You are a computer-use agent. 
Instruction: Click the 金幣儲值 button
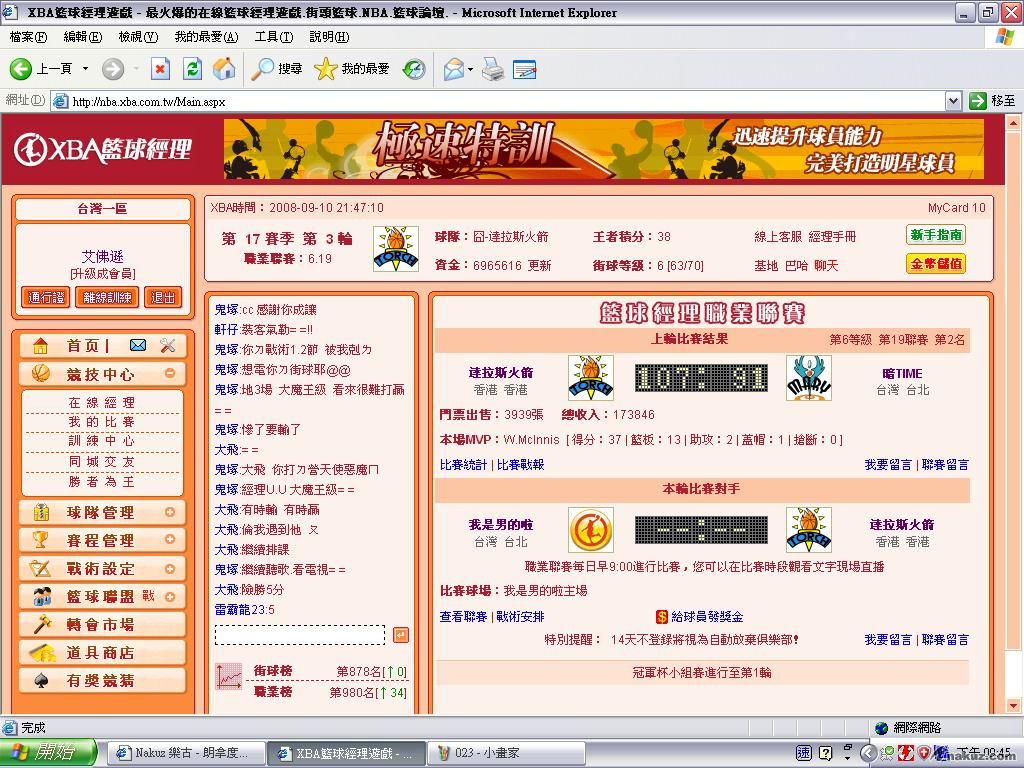tap(936, 264)
